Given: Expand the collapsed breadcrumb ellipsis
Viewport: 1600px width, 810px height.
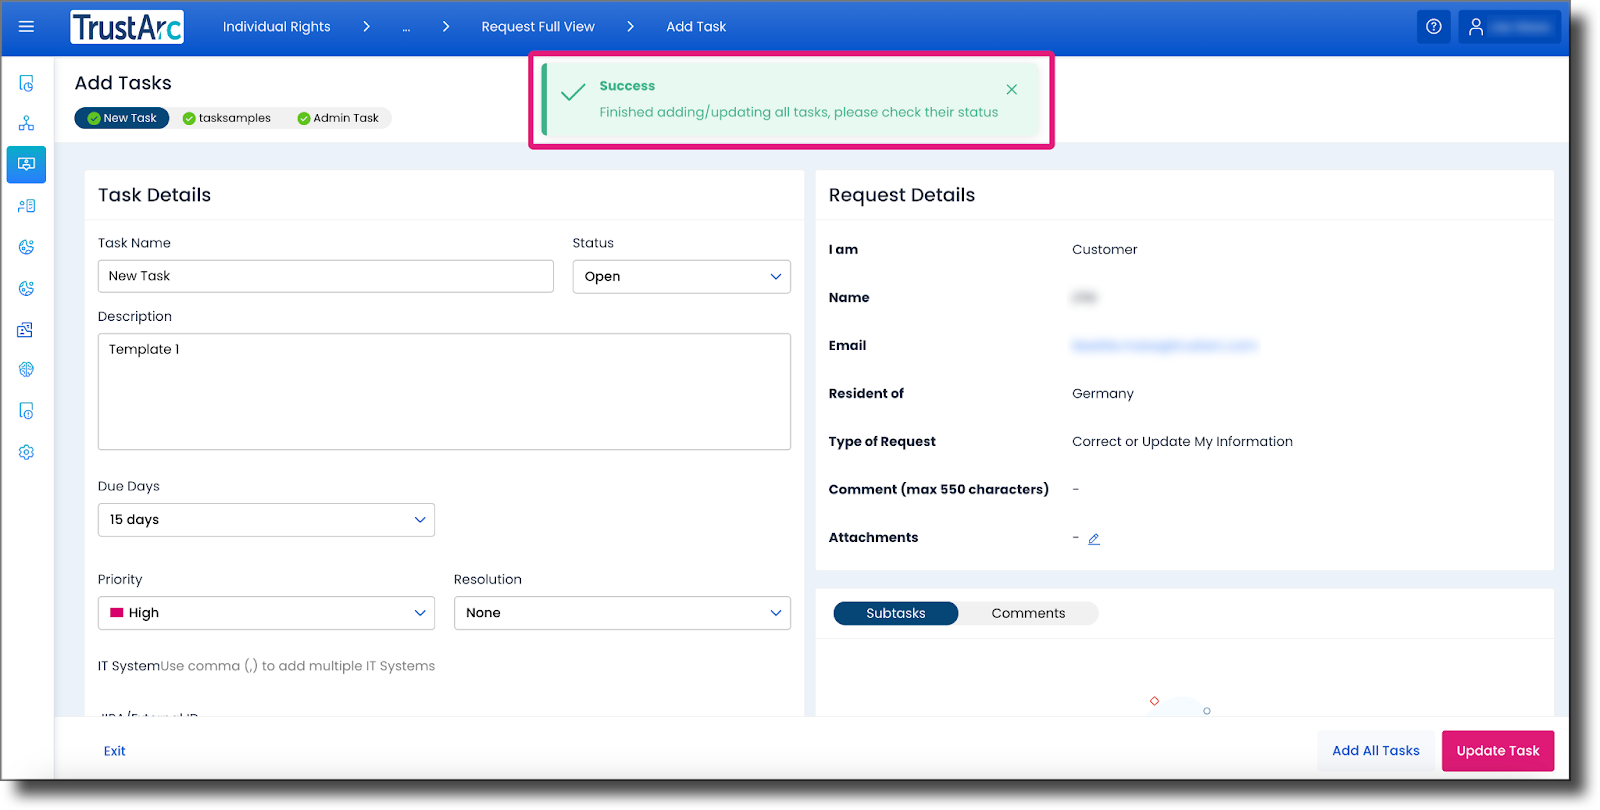Looking at the screenshot, I should [x=406, y=27].
